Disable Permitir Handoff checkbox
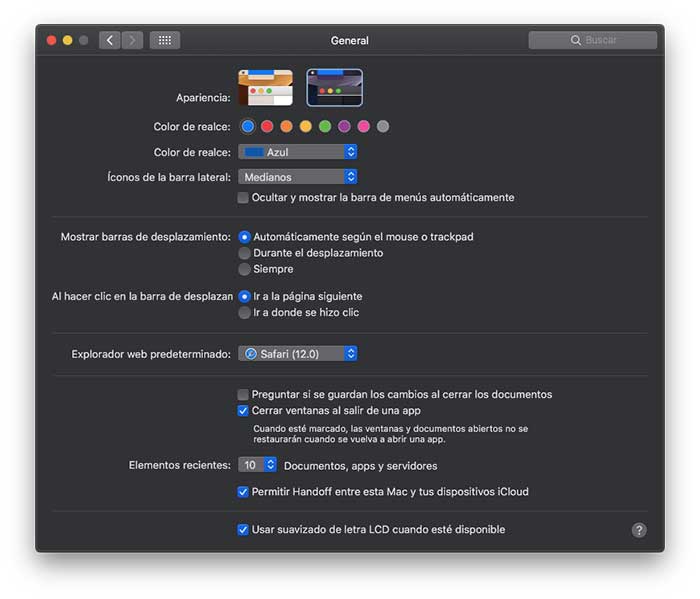The image size is (700, 599). coord(243,492)
